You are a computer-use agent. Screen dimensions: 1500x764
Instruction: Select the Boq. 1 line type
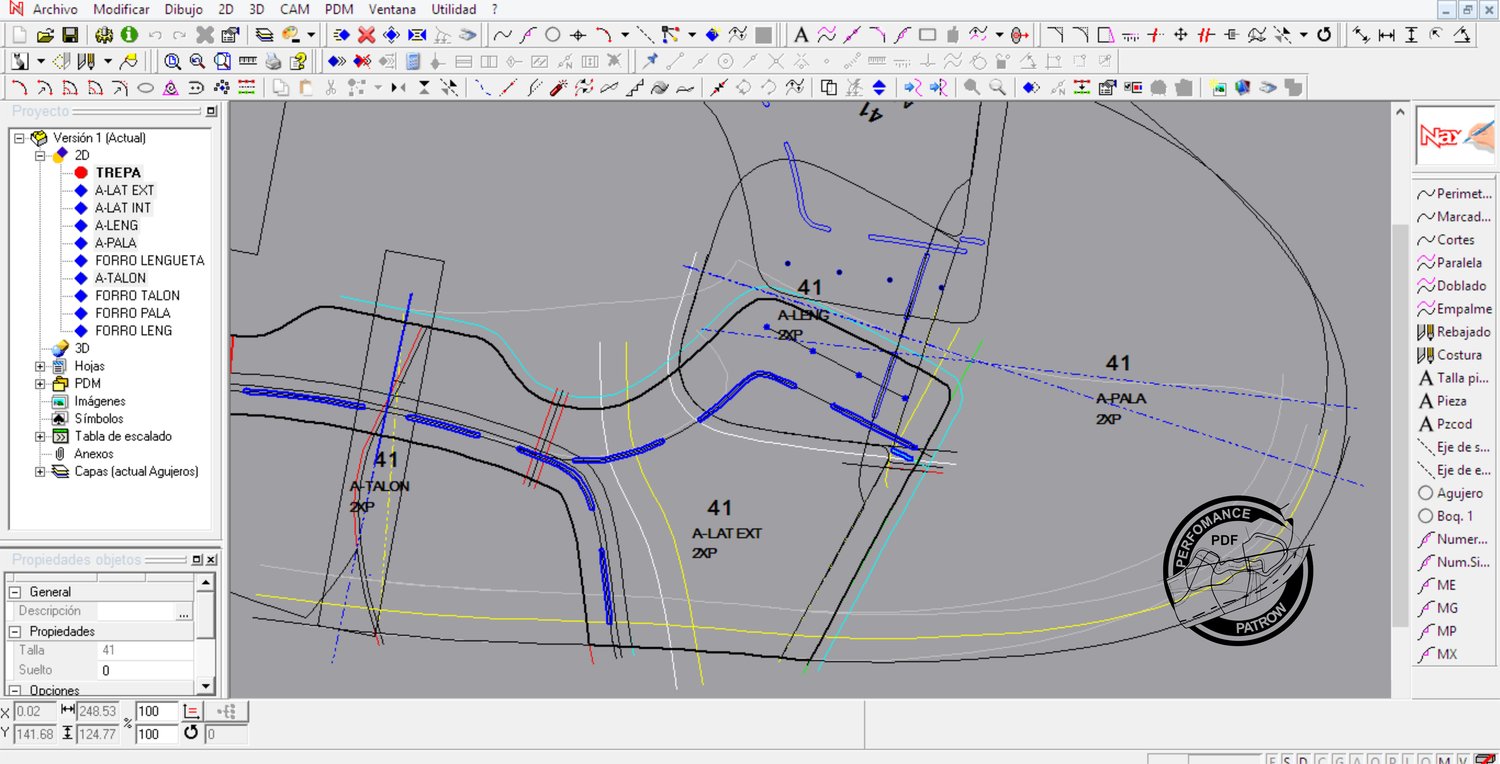[1454, 516]
